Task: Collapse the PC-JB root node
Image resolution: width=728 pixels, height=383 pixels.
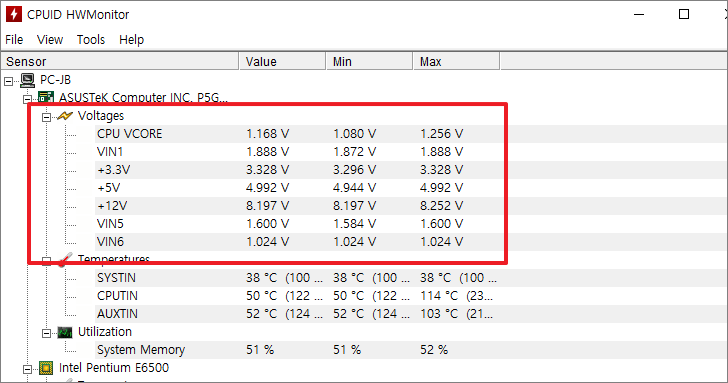Action: (x=8, y=81)
